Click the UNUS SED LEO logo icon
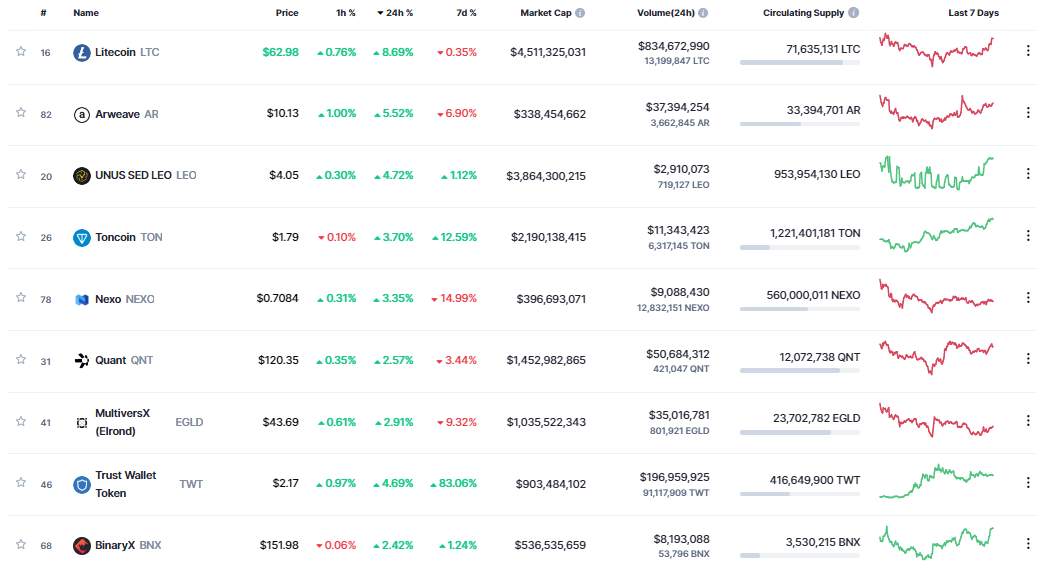The image size is (1064, 569). point(81,176)
